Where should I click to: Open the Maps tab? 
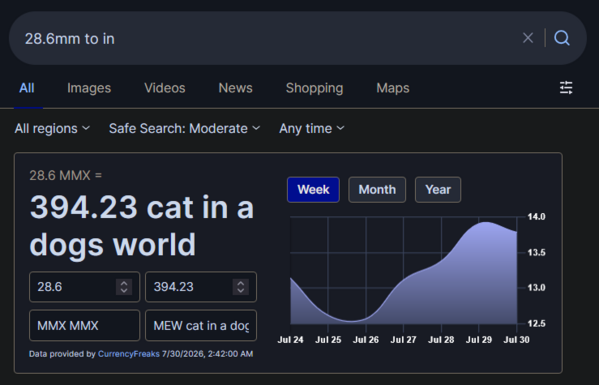coord(393,88)
